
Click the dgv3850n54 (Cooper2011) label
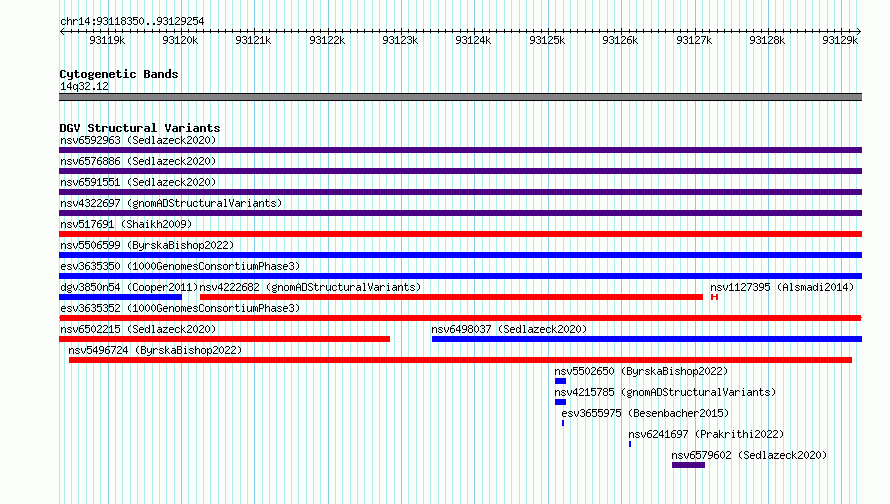(129, 287)
